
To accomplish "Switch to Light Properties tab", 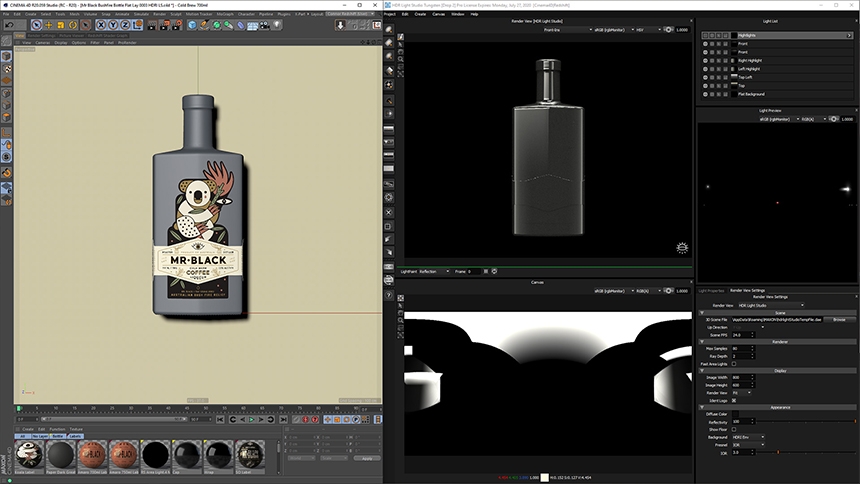I will 712,291.
